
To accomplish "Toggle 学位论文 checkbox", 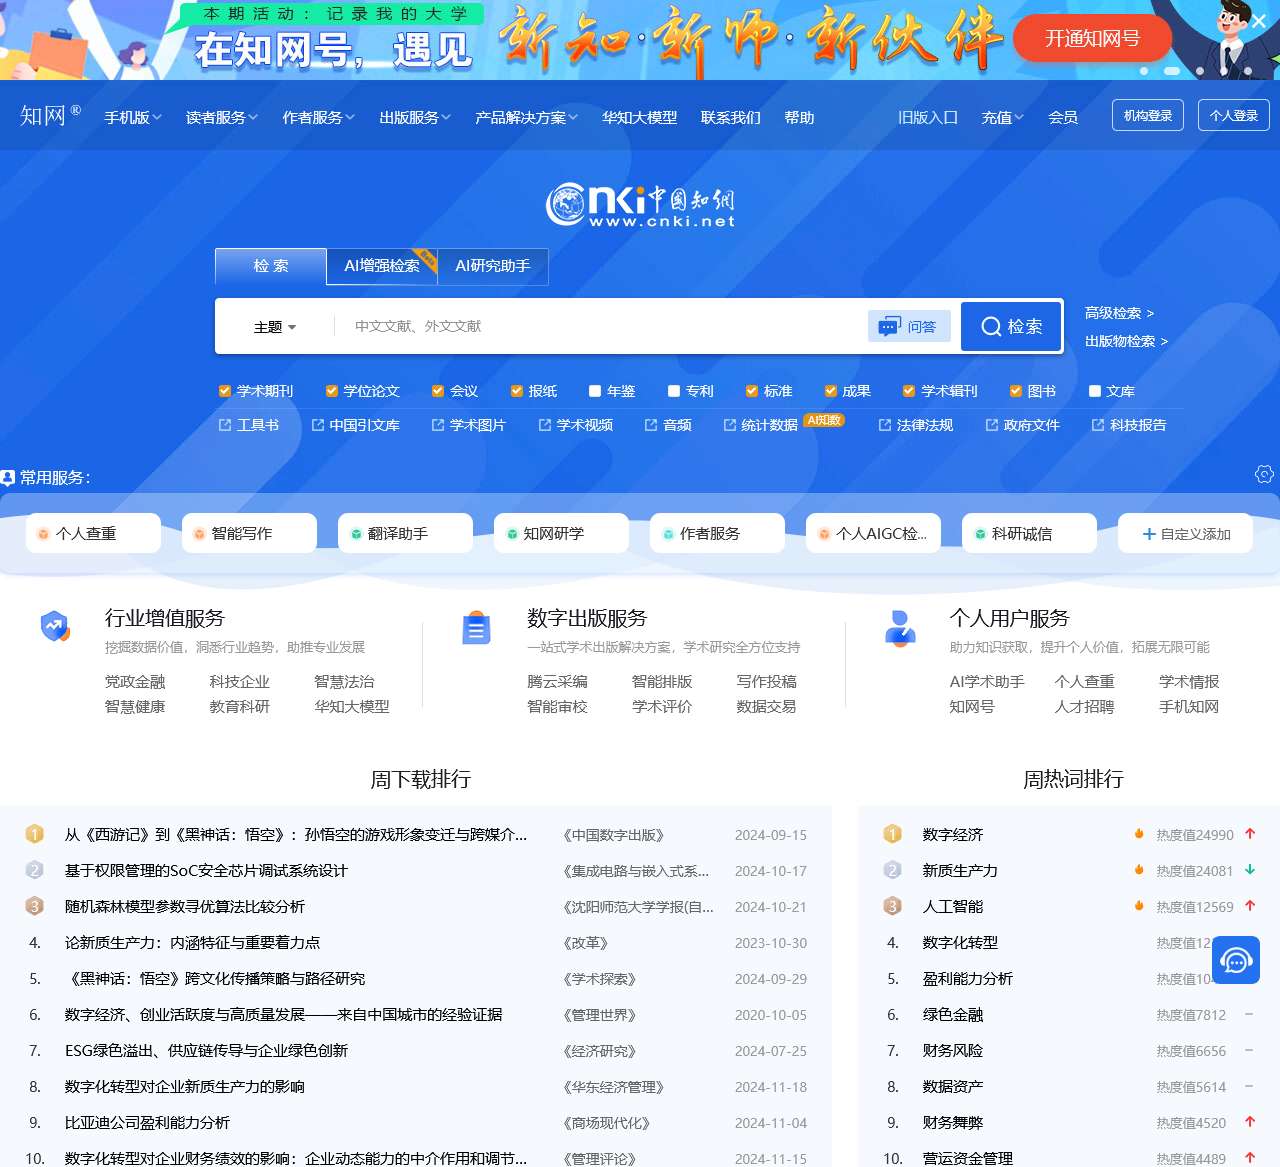I will (x=332, y=391).
